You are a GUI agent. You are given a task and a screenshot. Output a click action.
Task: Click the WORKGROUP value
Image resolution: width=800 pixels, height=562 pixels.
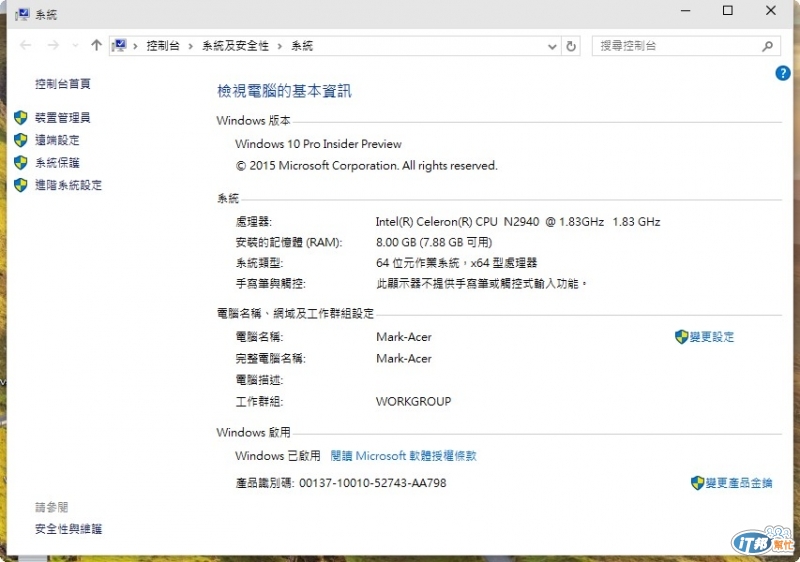click(414, 402)
